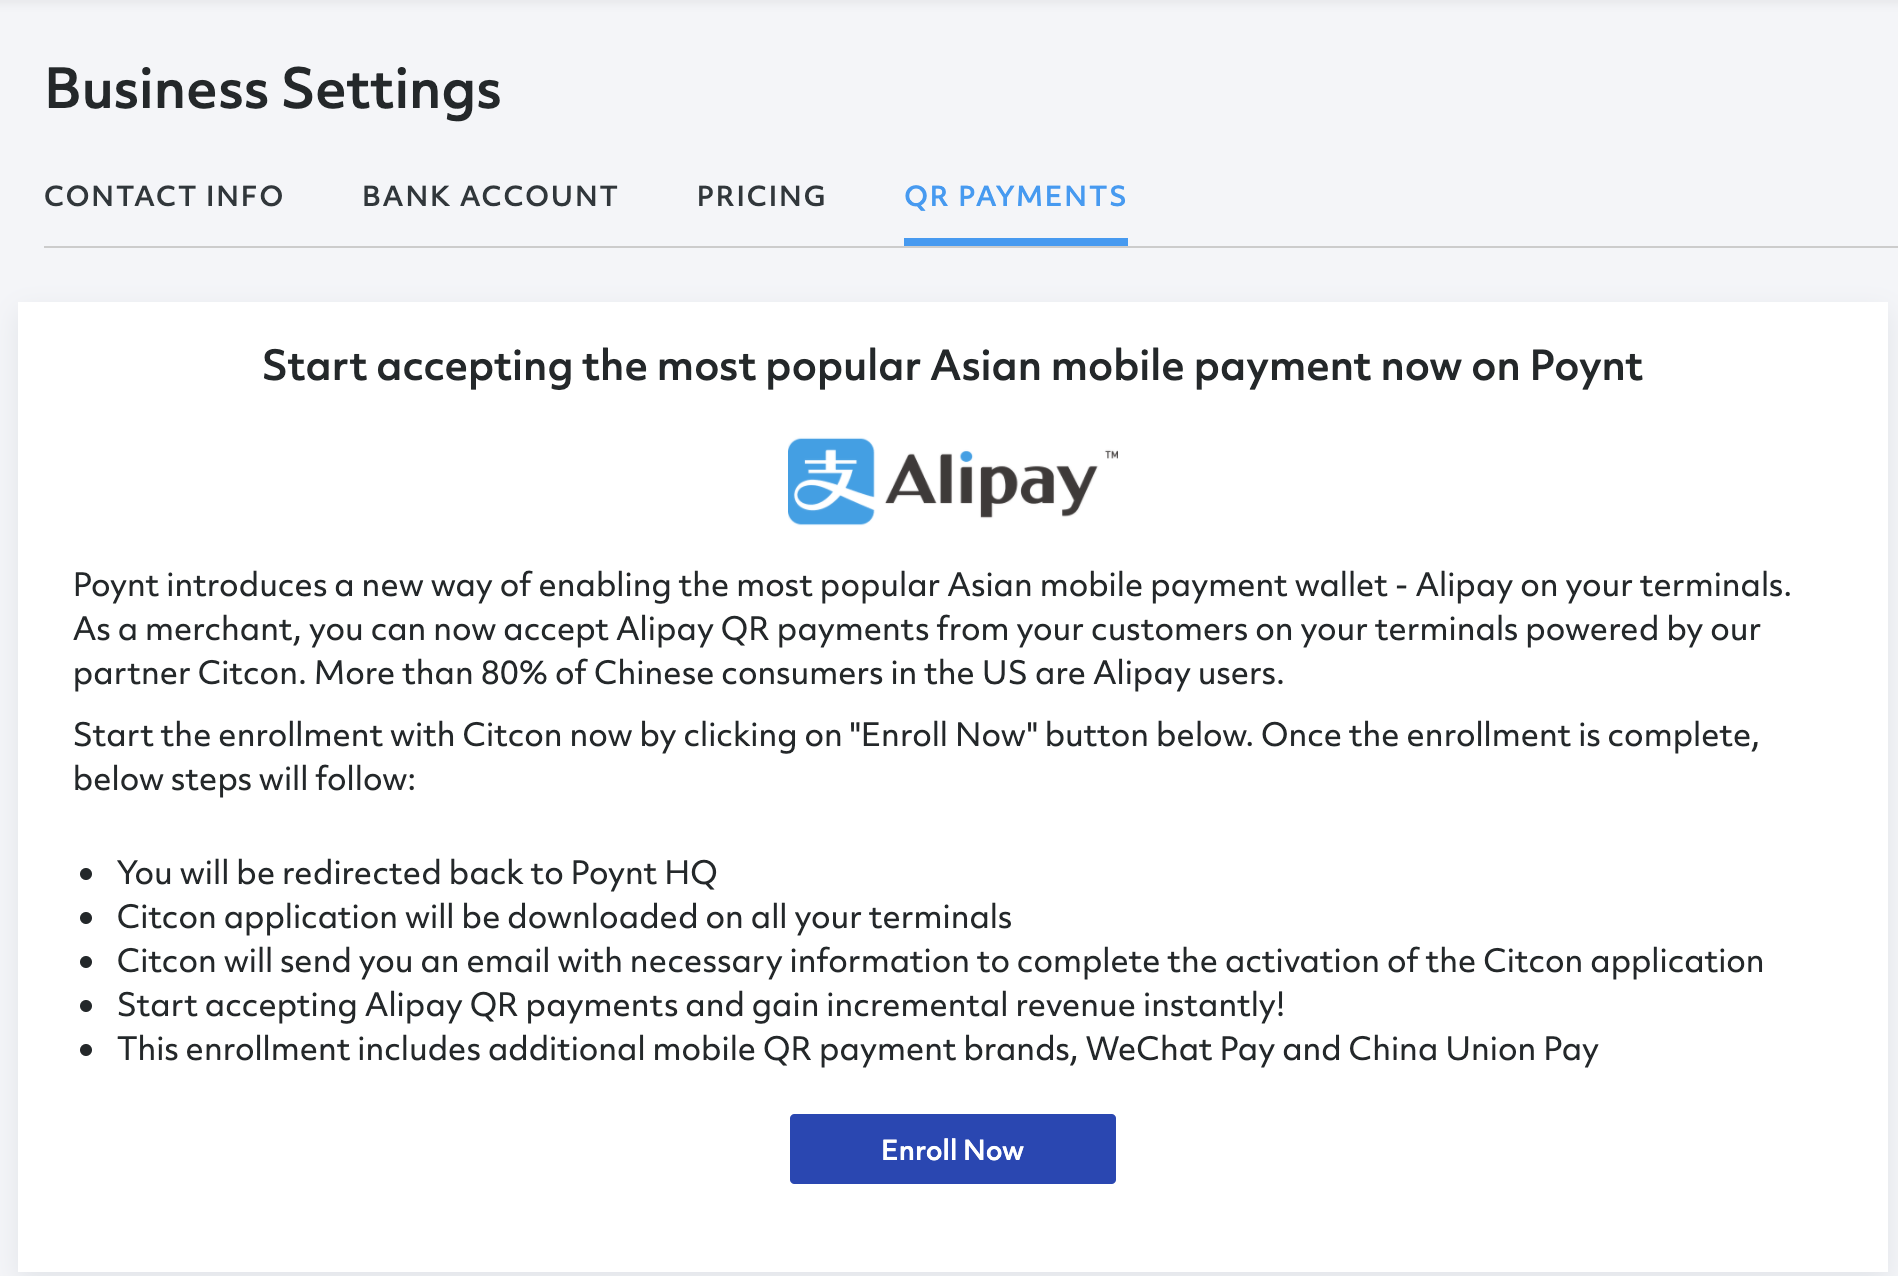
Task: Go to the Pricing tab
Action: coord(761,196)
